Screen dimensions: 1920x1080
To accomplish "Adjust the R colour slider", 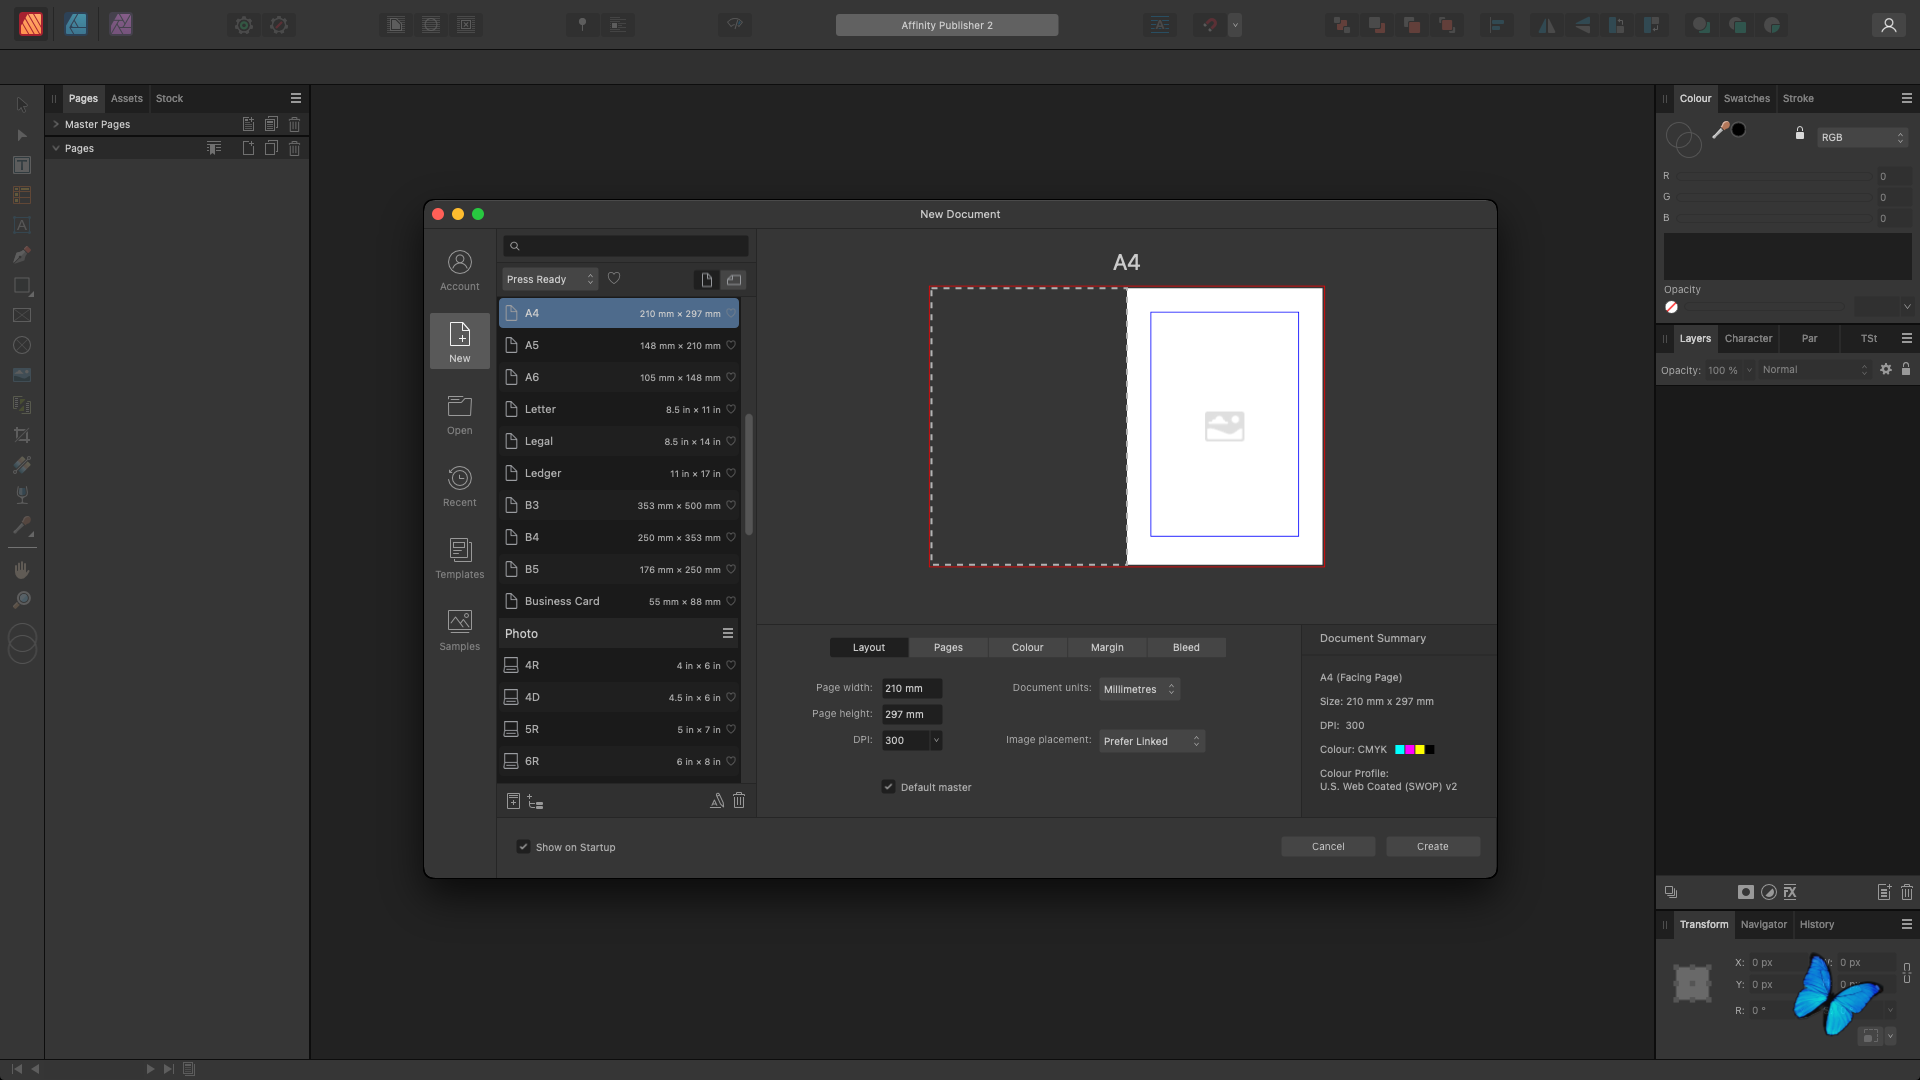I will pyautogui.click(x=1776, y=176).
